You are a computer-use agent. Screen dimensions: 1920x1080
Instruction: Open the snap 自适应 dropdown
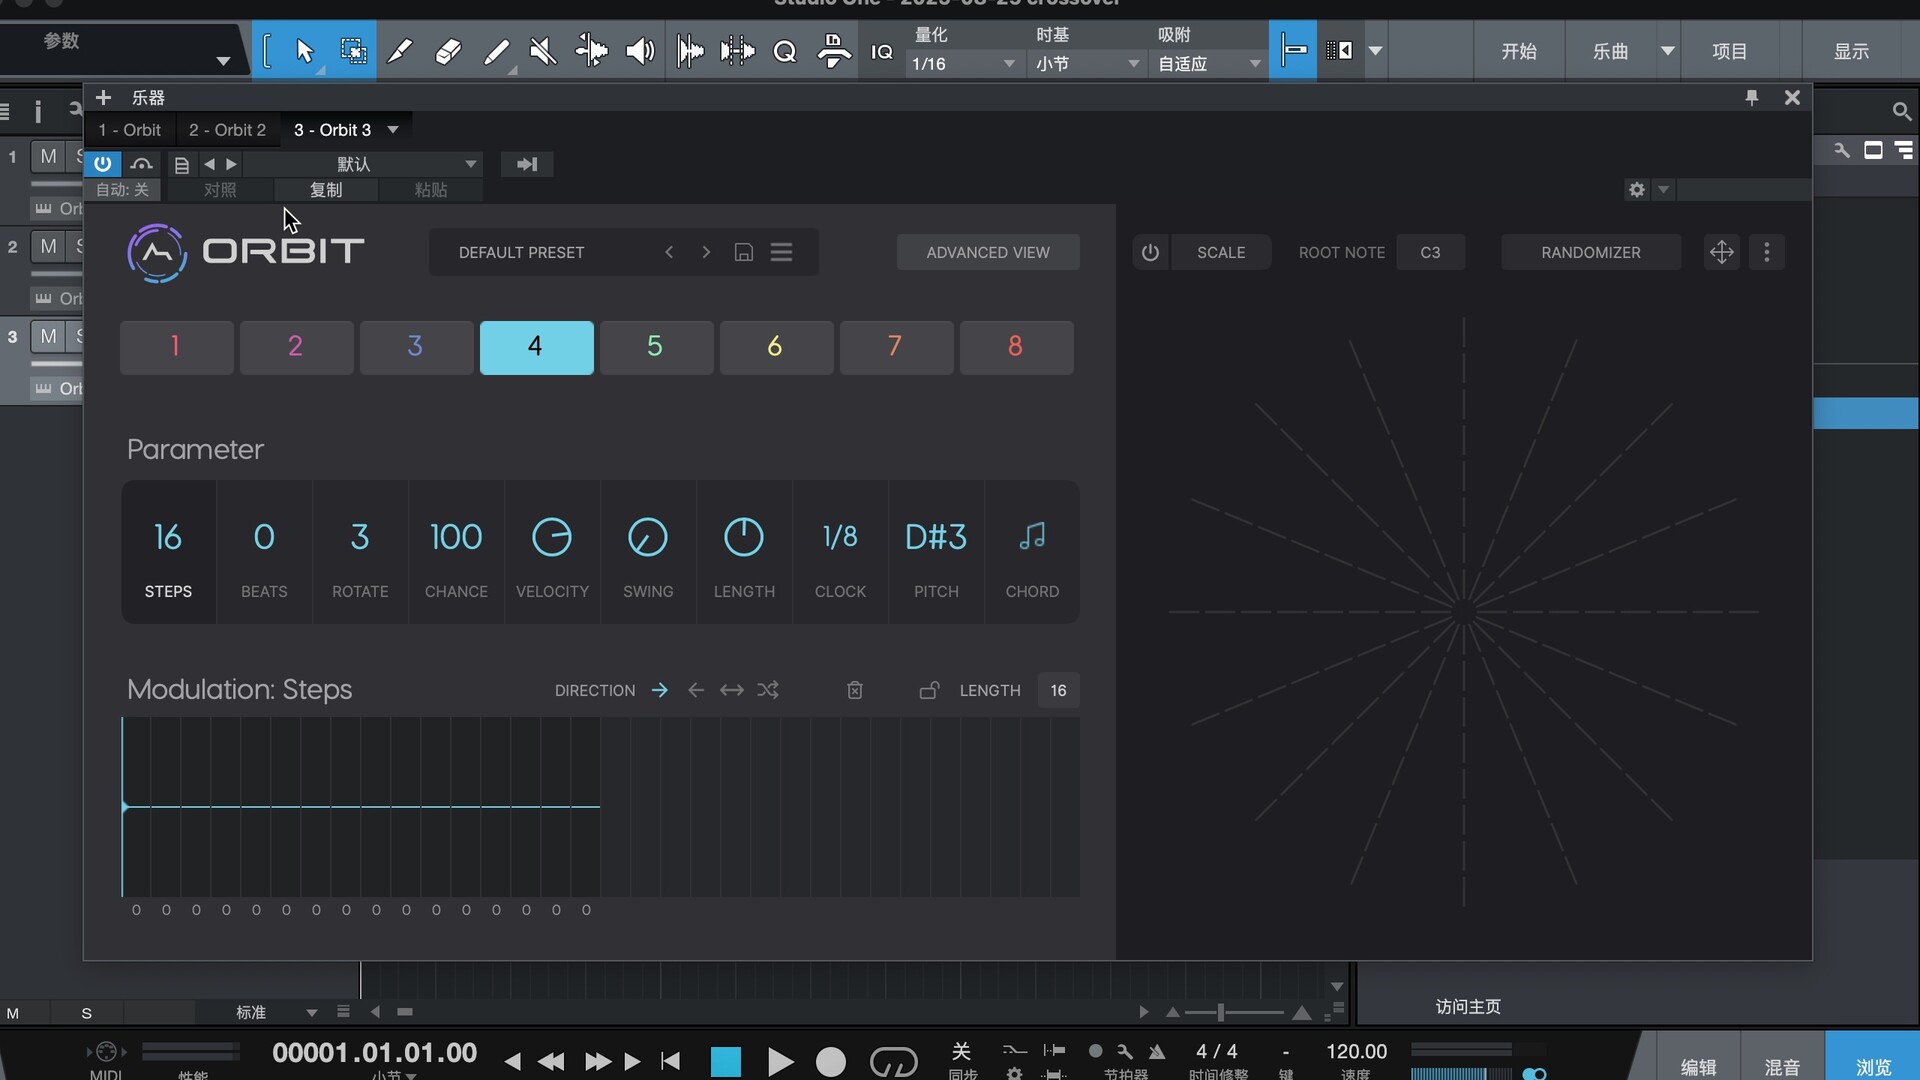coord(1209,64)
